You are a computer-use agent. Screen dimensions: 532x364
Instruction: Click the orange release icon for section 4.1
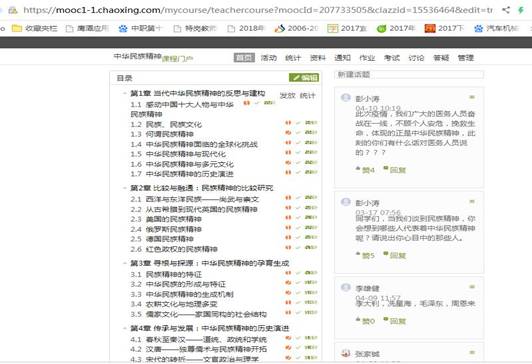(288, 338)
